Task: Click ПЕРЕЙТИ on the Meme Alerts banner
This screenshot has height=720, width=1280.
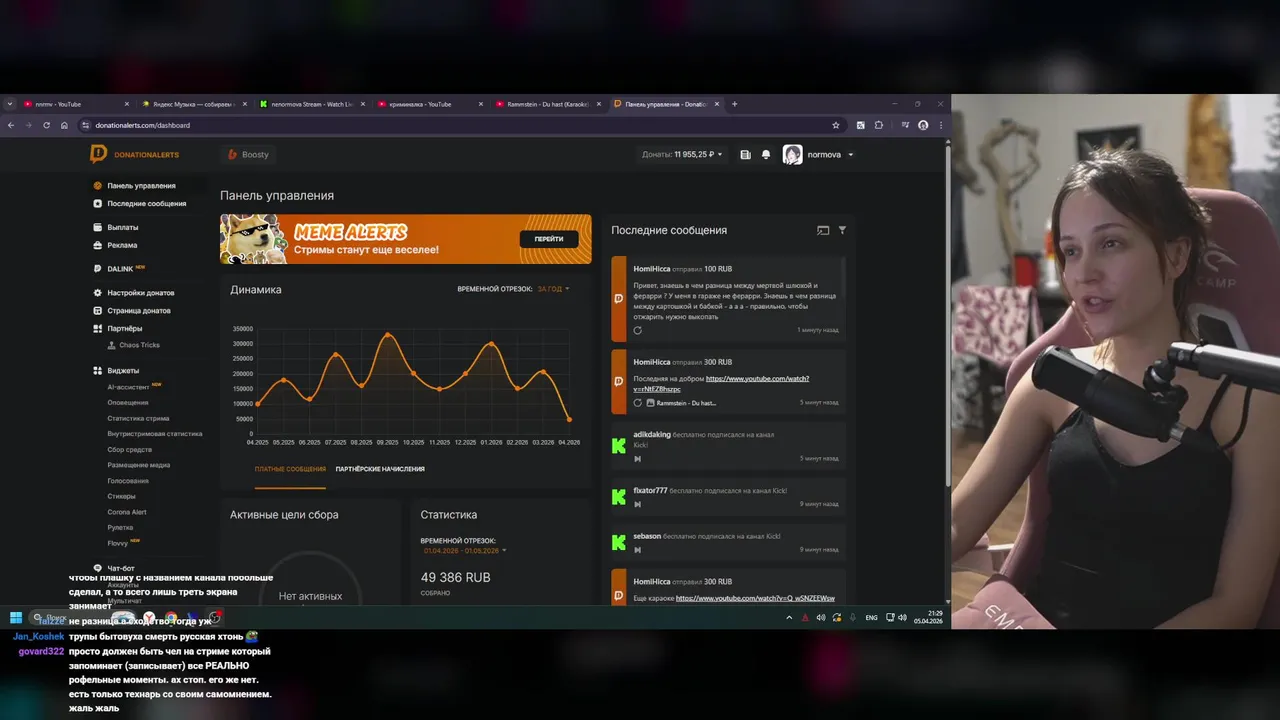Action: tap(549, 239)
